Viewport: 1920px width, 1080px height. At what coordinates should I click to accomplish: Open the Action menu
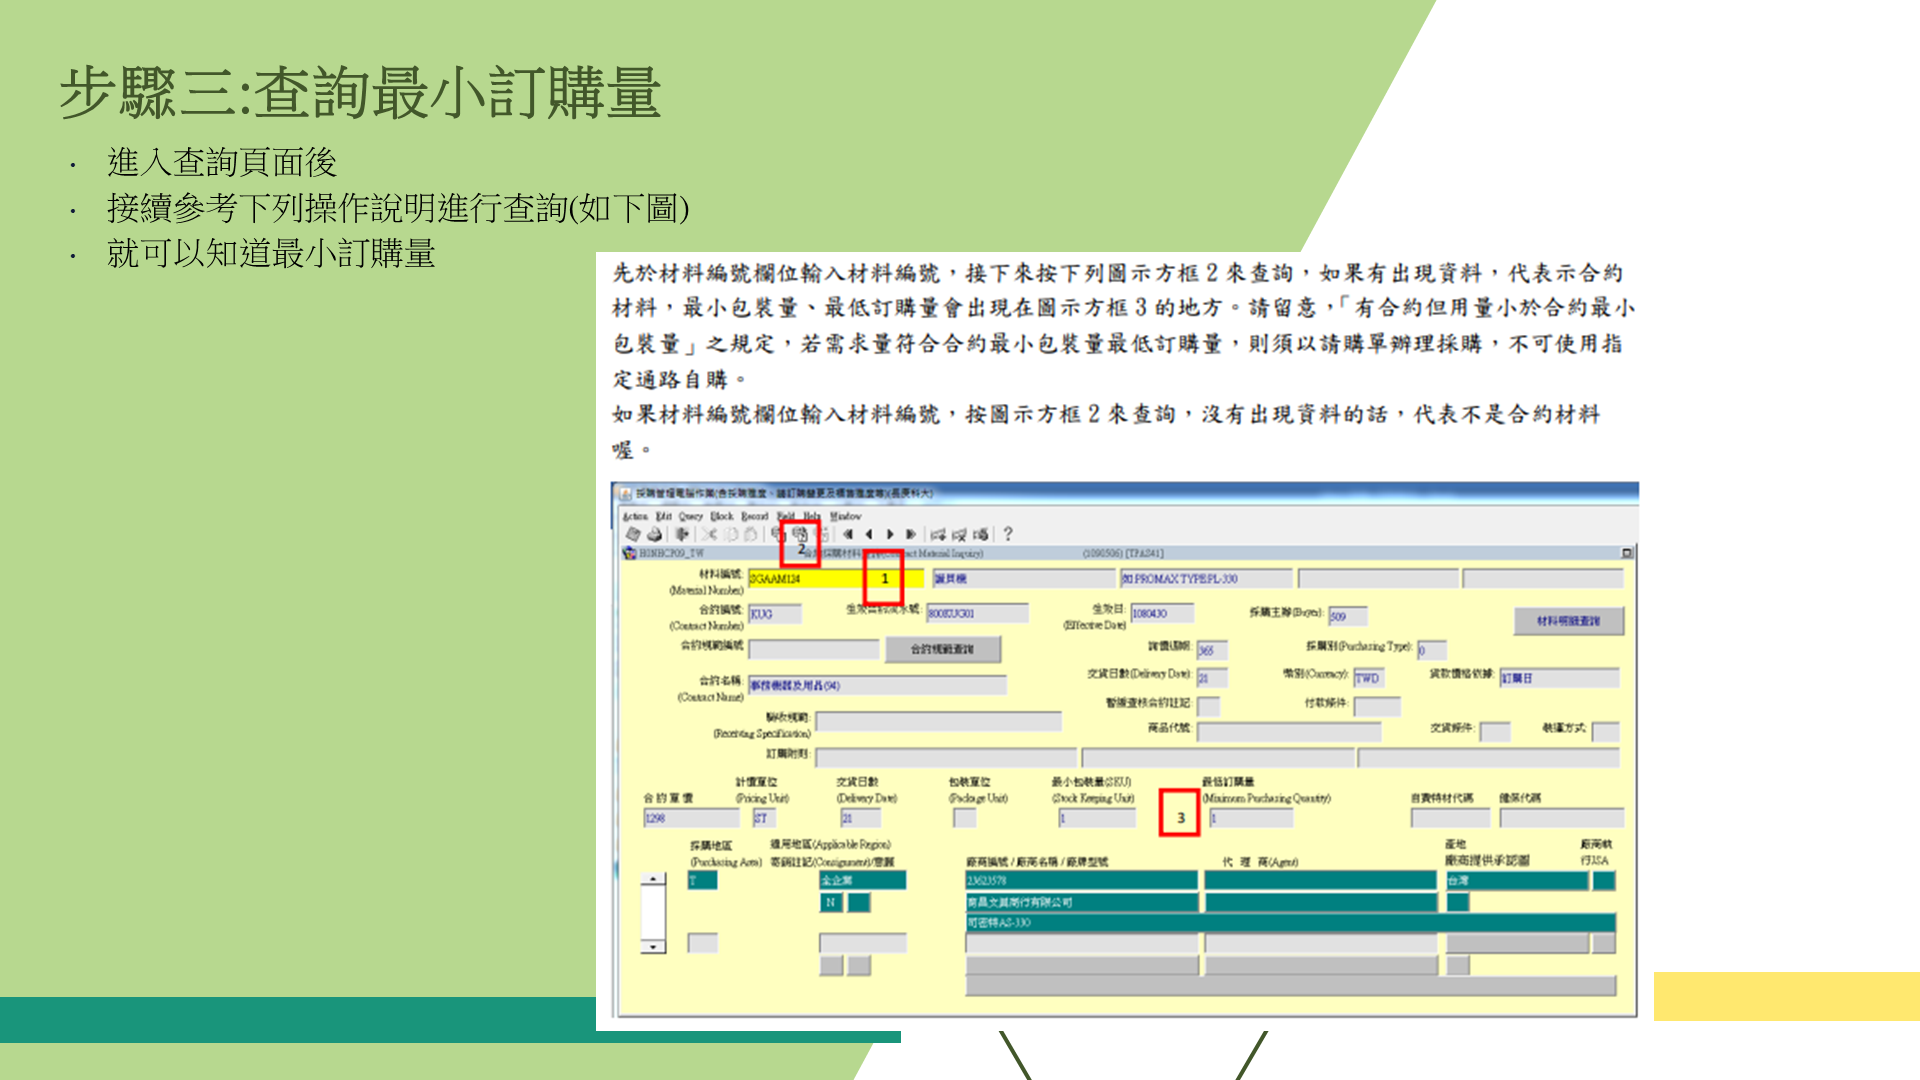635,516
